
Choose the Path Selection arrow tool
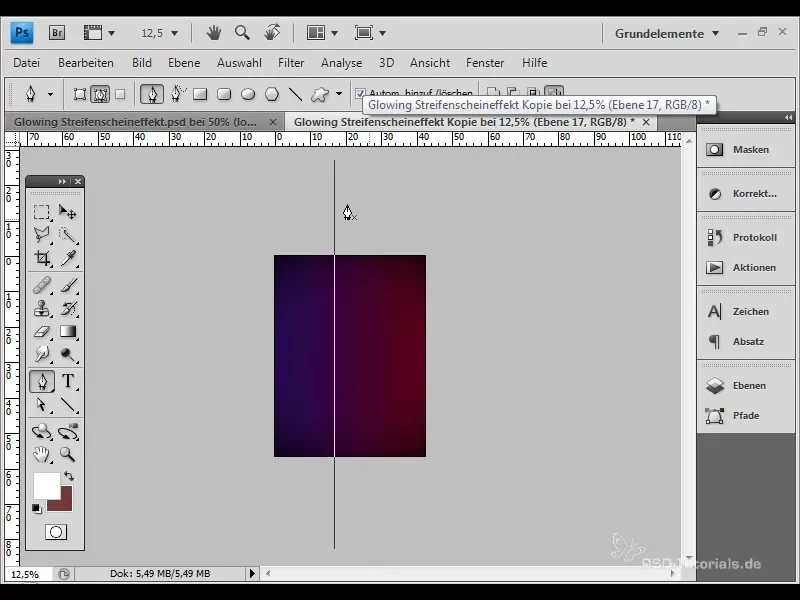42,405
